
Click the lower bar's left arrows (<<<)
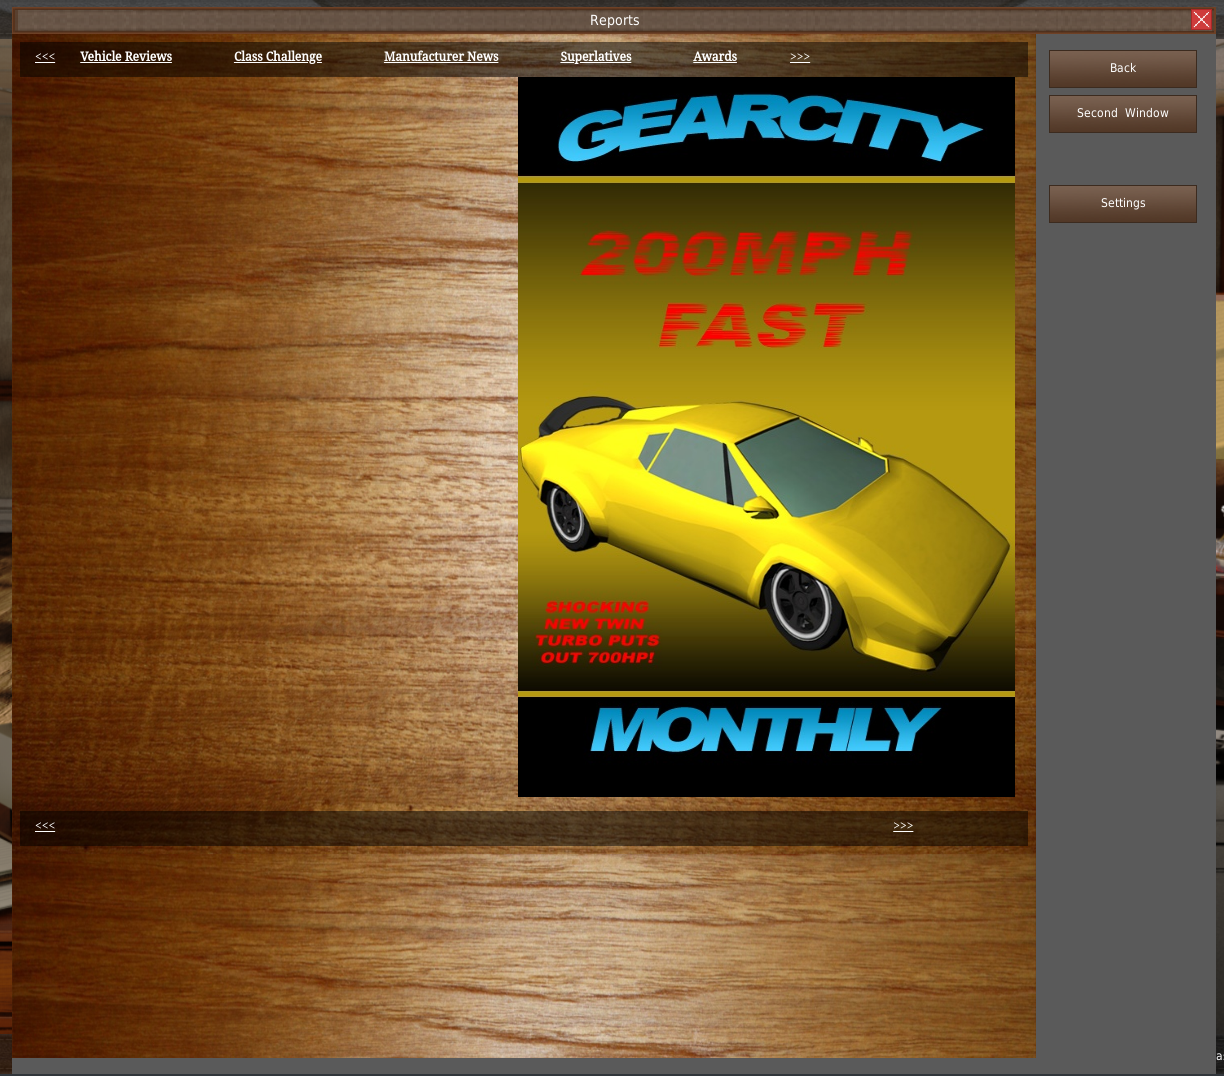(45, 826)
